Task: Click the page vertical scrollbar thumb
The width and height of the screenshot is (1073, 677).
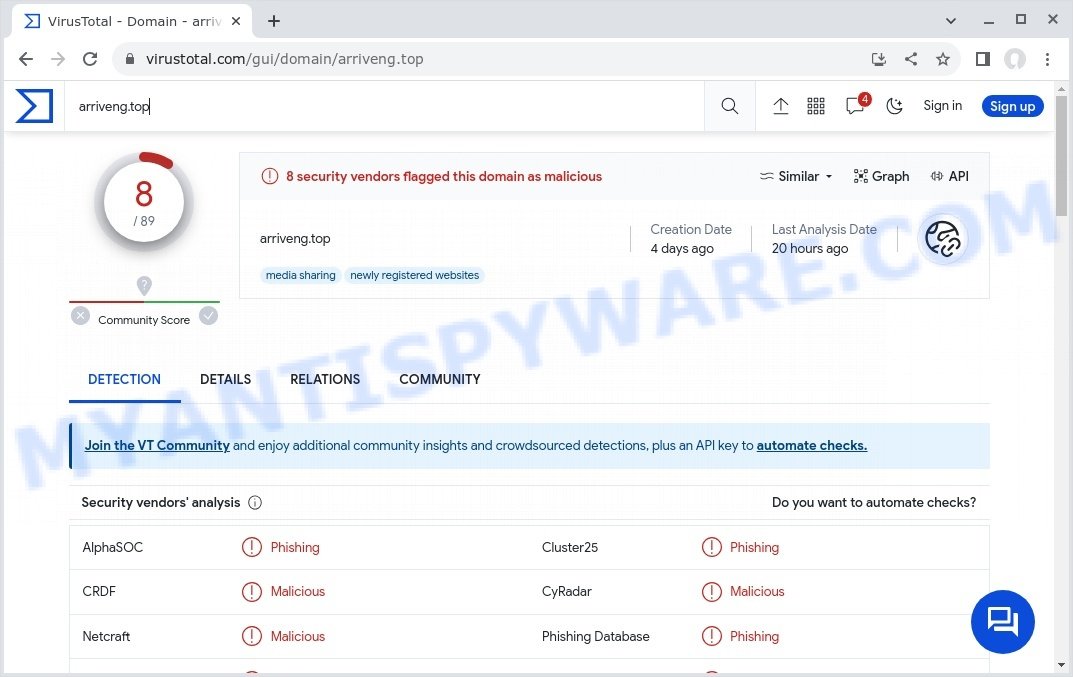Action: (x=1061, y=156)
